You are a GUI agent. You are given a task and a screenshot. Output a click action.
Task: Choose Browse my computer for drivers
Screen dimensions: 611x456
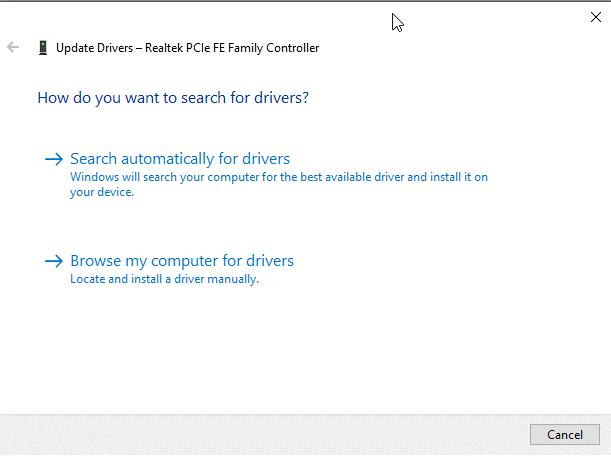coord(182,261)
